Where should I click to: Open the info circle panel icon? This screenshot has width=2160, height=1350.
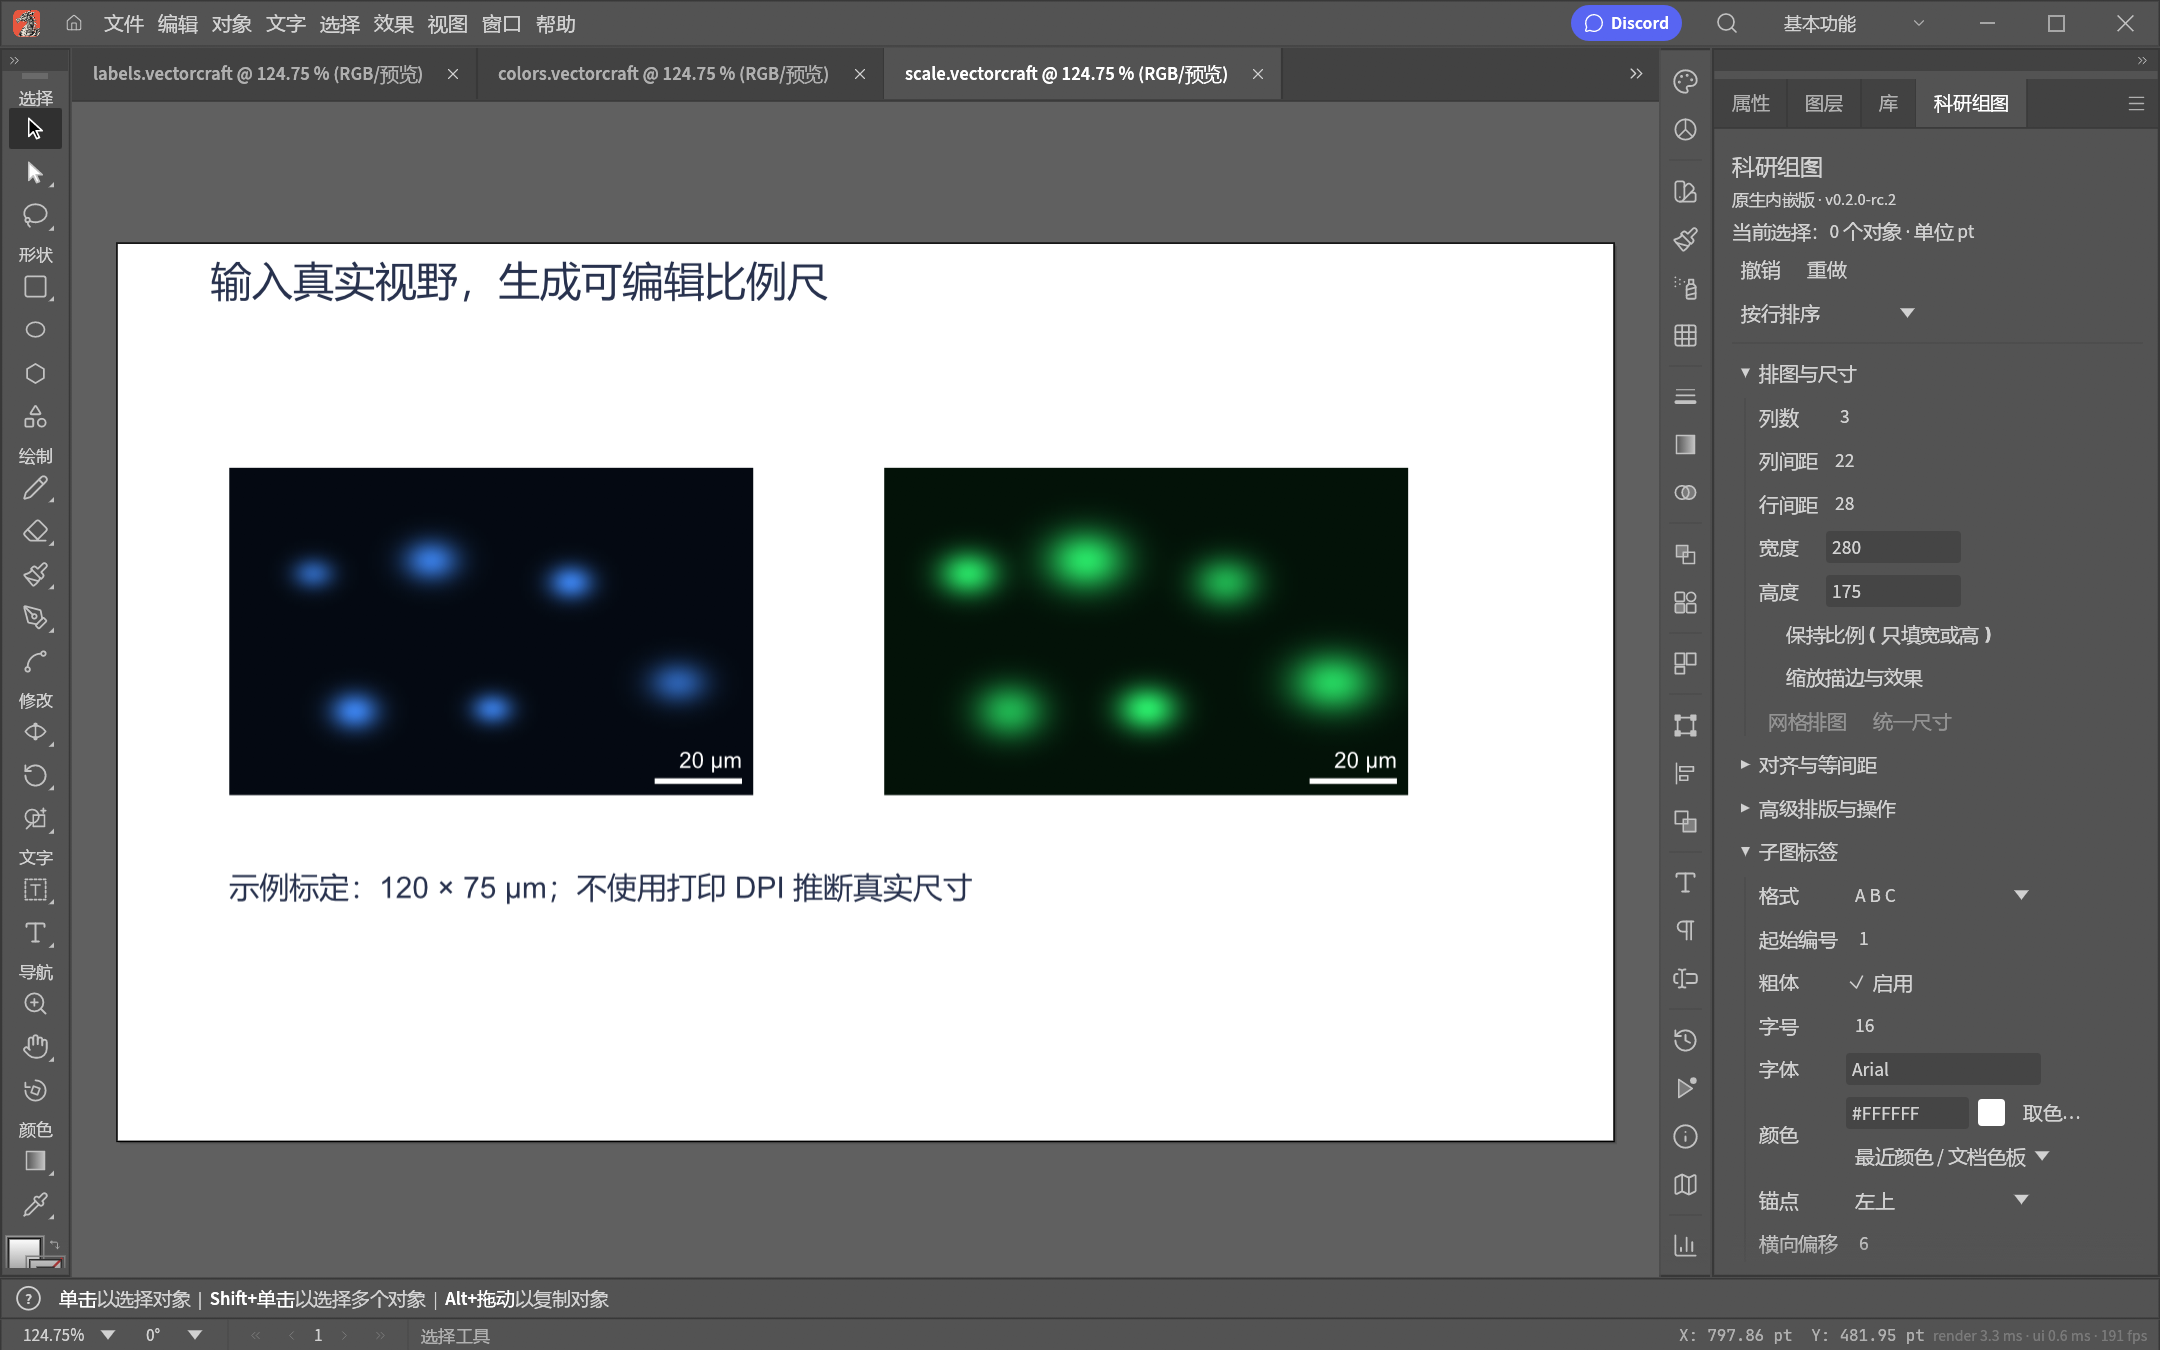(x=1686, y=1137)
